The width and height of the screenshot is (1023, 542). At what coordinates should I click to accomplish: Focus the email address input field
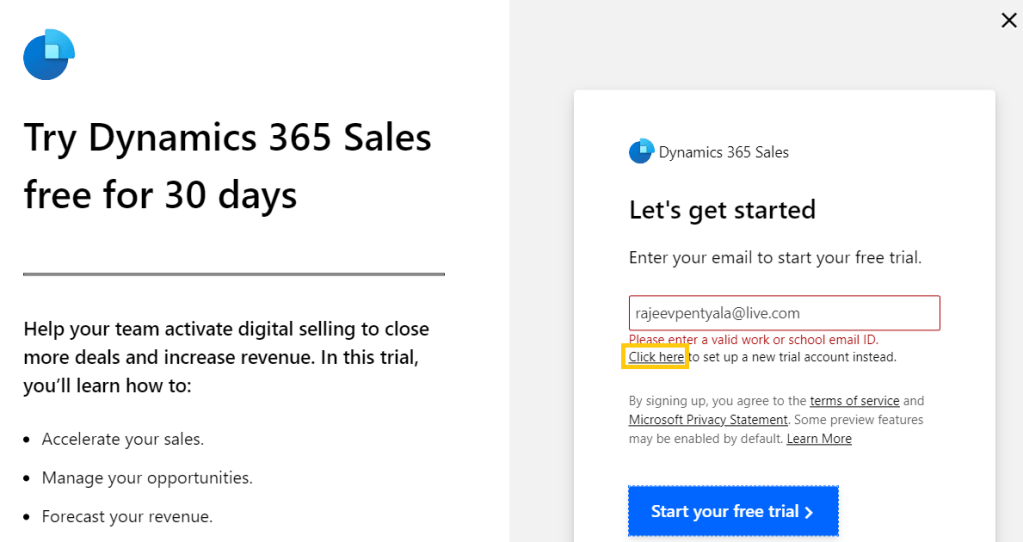784,313
